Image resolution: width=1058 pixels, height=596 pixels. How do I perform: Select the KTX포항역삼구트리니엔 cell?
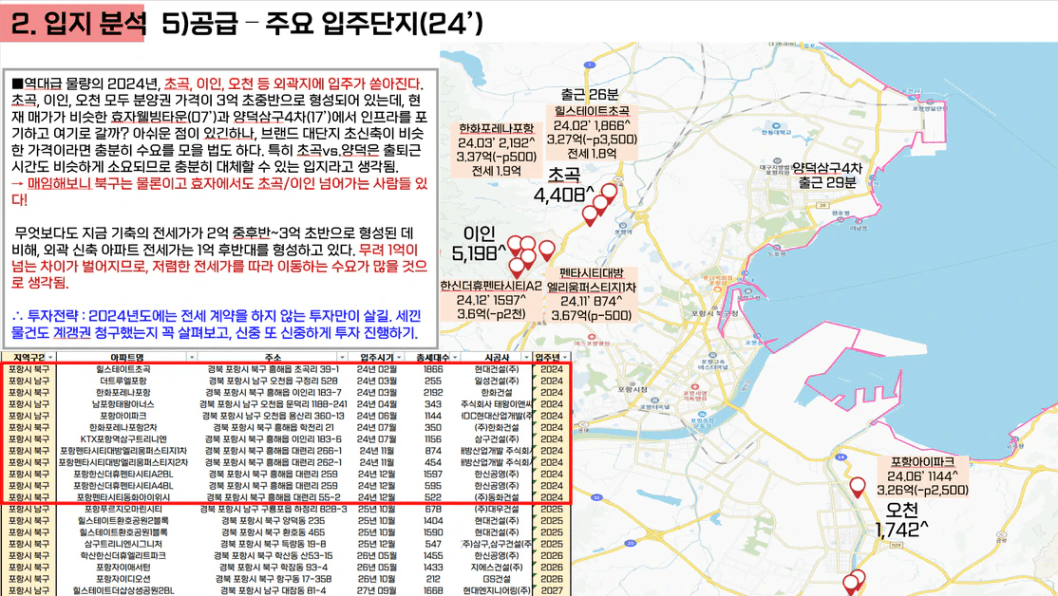pos(123,439)
